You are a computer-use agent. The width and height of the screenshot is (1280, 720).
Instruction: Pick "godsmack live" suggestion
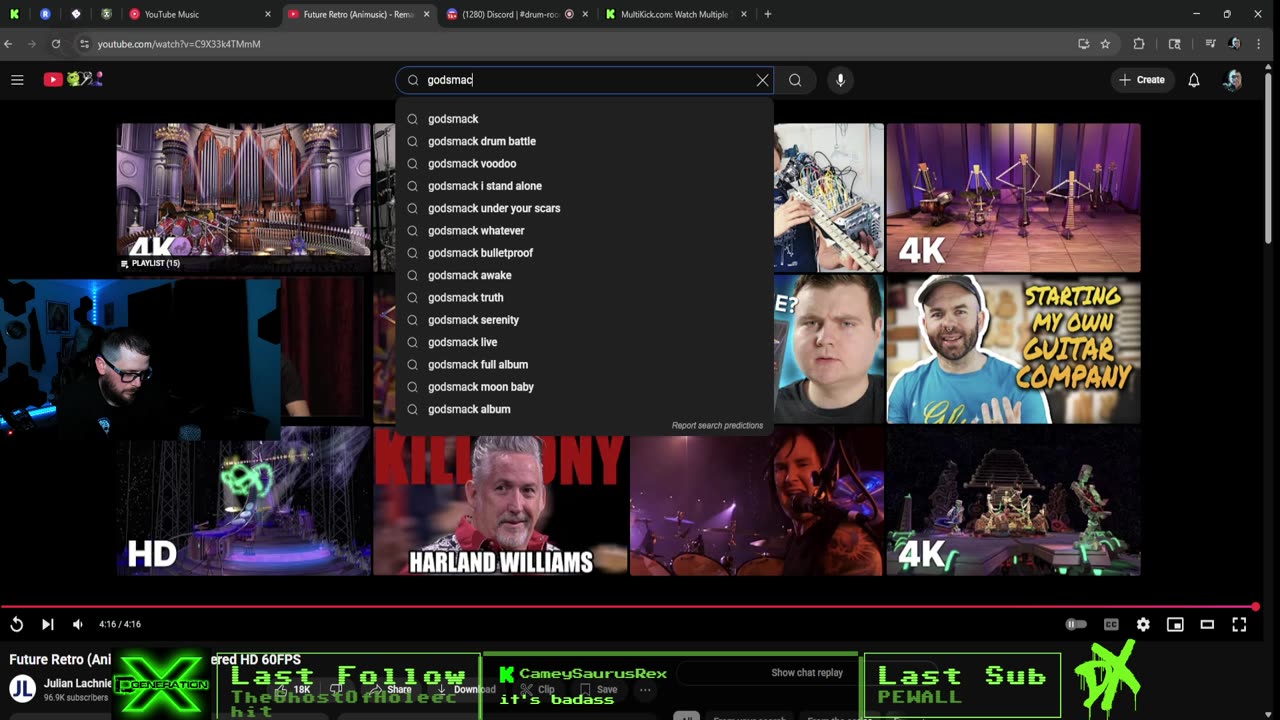(585, 342)
